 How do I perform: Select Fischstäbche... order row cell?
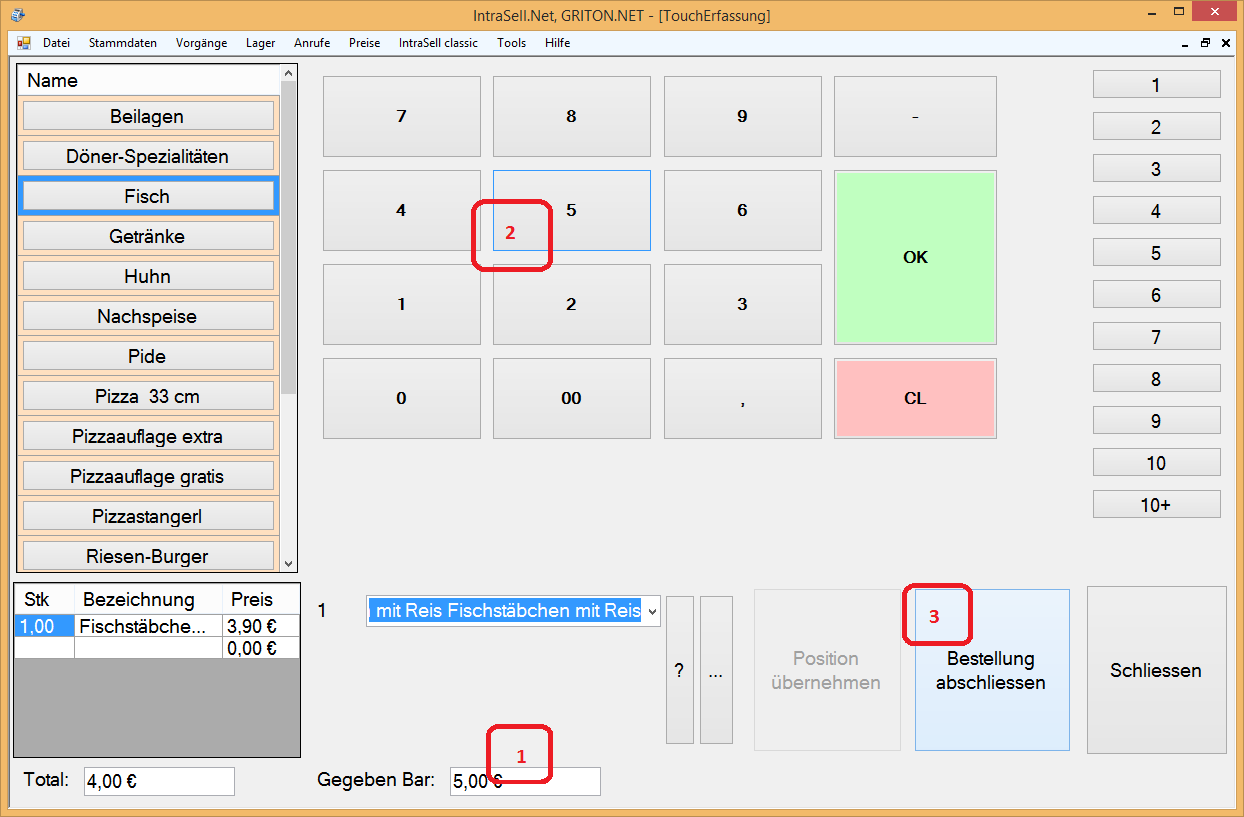pos(148,627)
